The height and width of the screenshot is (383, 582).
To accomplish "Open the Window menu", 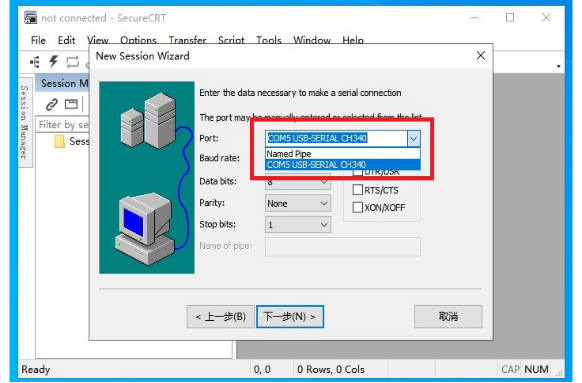I will pyautogui.click(x=312, y=40).
